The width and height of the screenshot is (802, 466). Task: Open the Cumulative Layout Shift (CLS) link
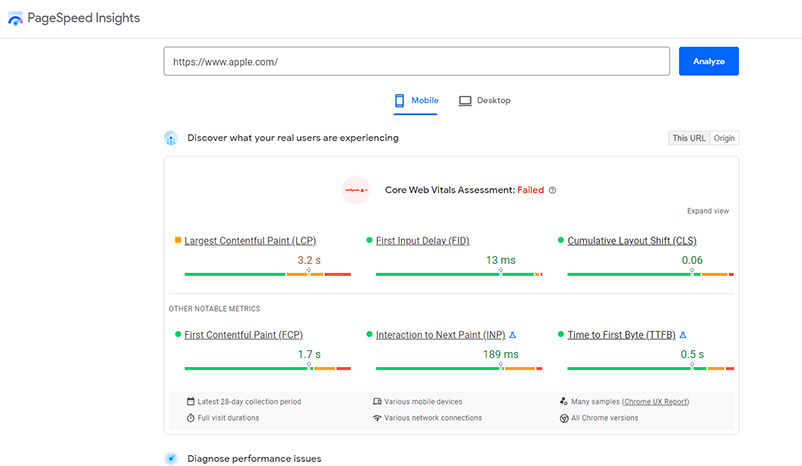pyautogui.click(x=632, y=241)
